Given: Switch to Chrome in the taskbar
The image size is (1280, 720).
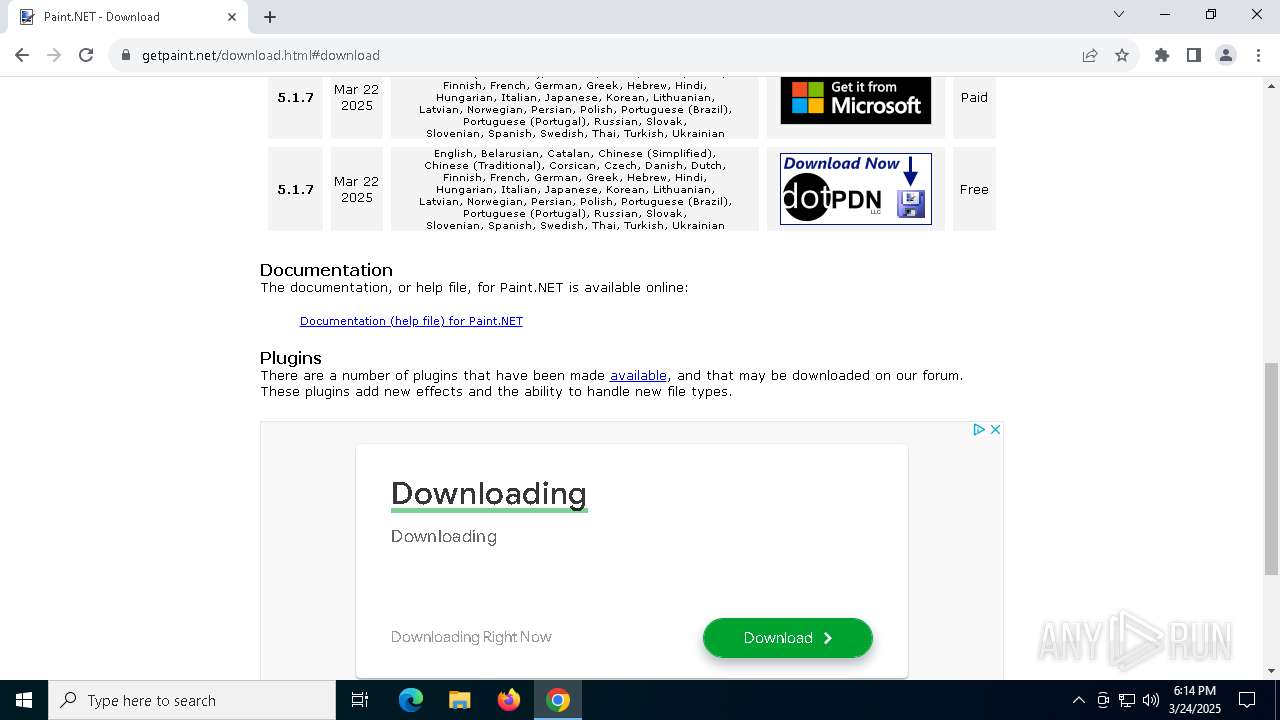Looking at the screenshot, I should tap(558, 700).
